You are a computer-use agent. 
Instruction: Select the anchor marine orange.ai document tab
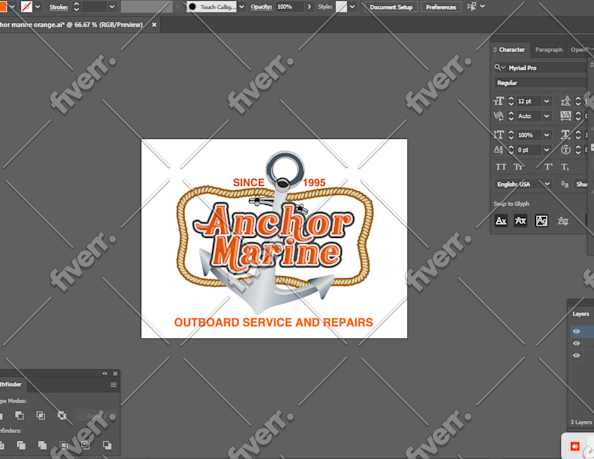71,25
